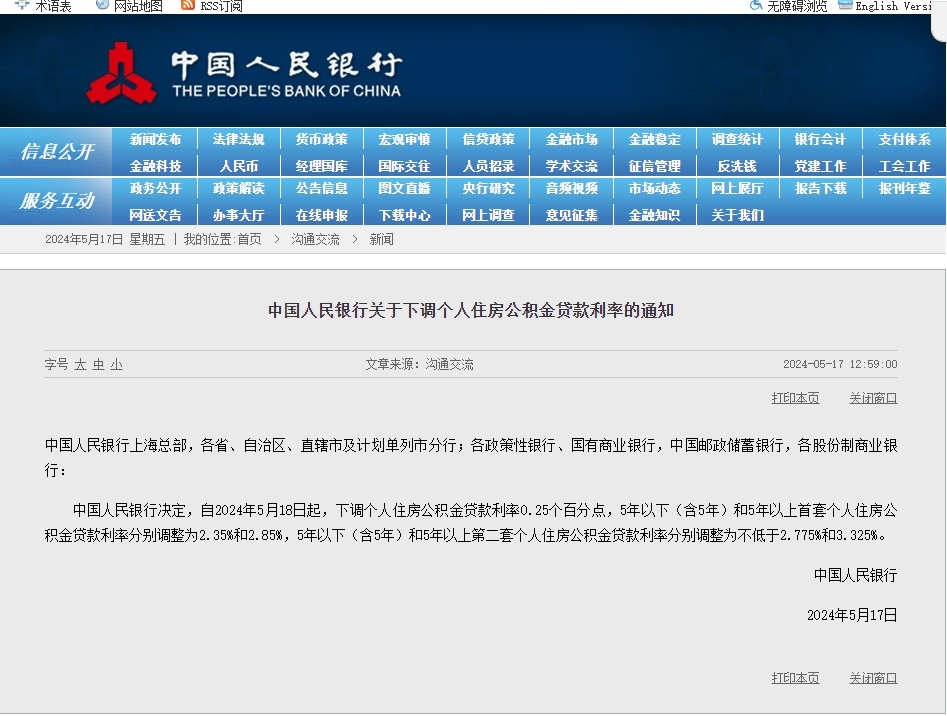Viewport: 947px width, 716px height.
Task: Visit the 意见征集 page
Action: coord(571,215)
